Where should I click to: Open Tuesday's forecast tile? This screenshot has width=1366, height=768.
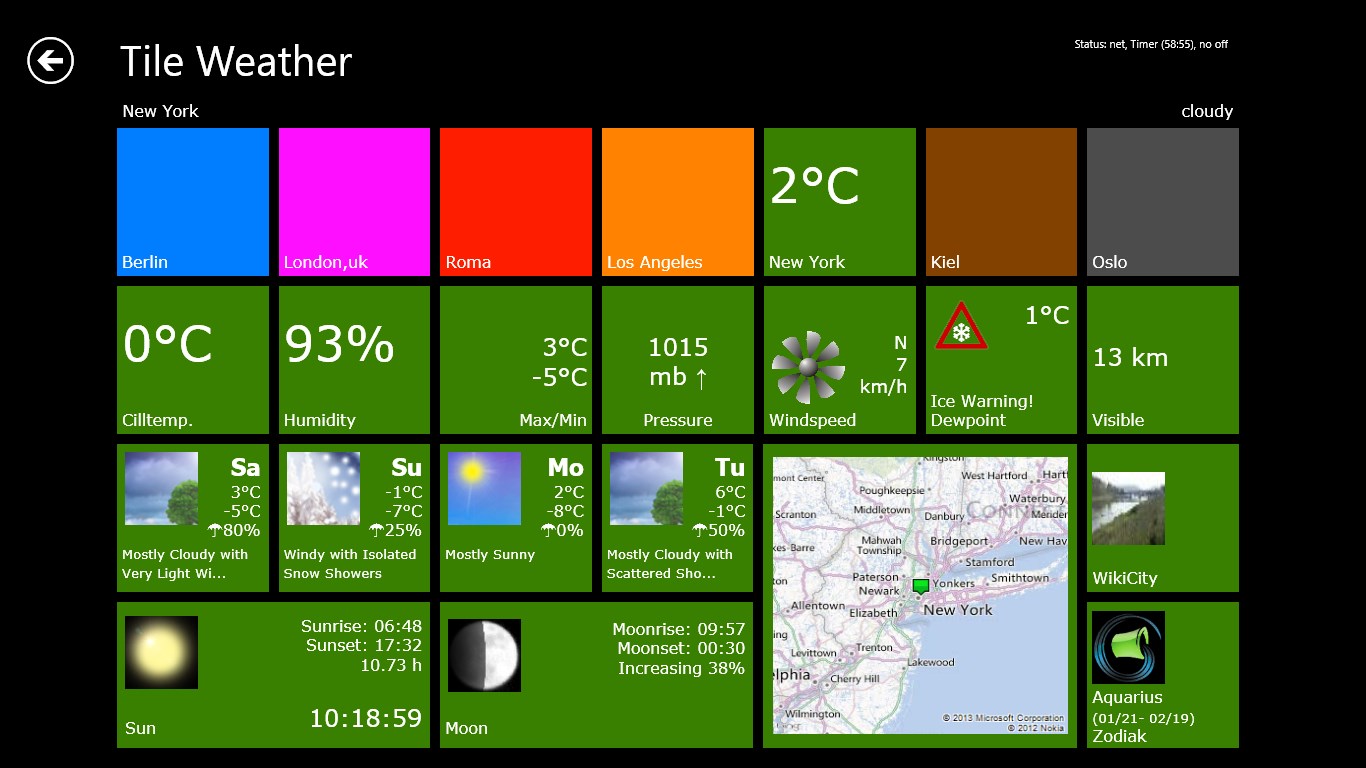click(677, 518)
